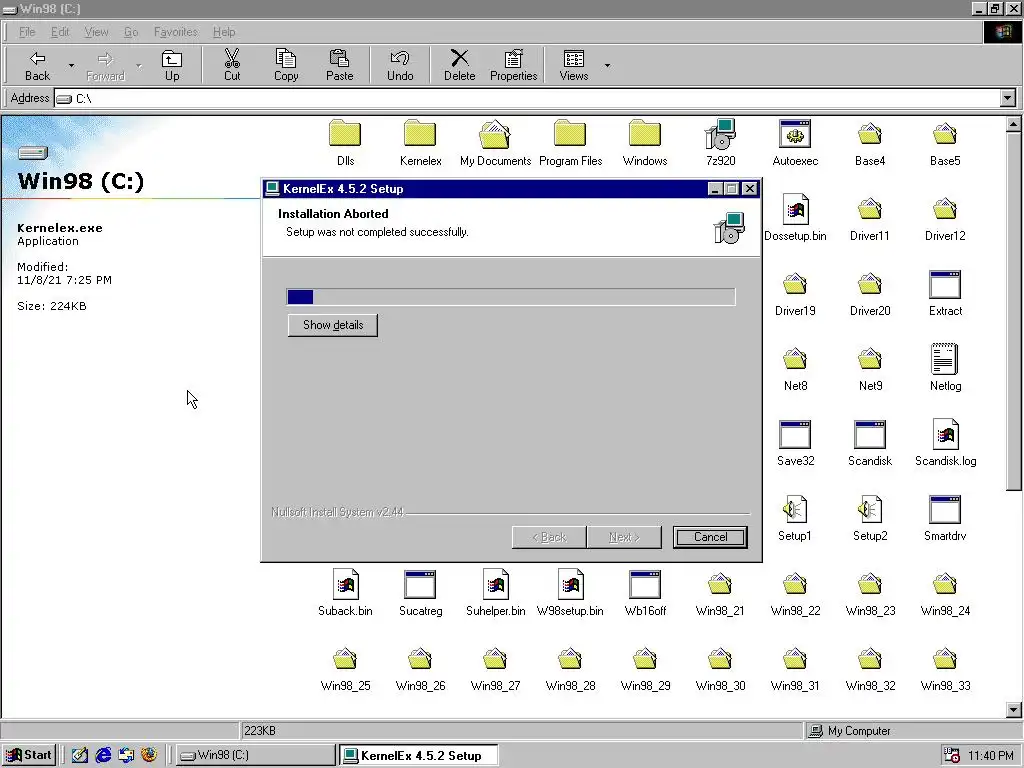Select the Save32 program icon
1024x768 pixels.
click(795, 443)
